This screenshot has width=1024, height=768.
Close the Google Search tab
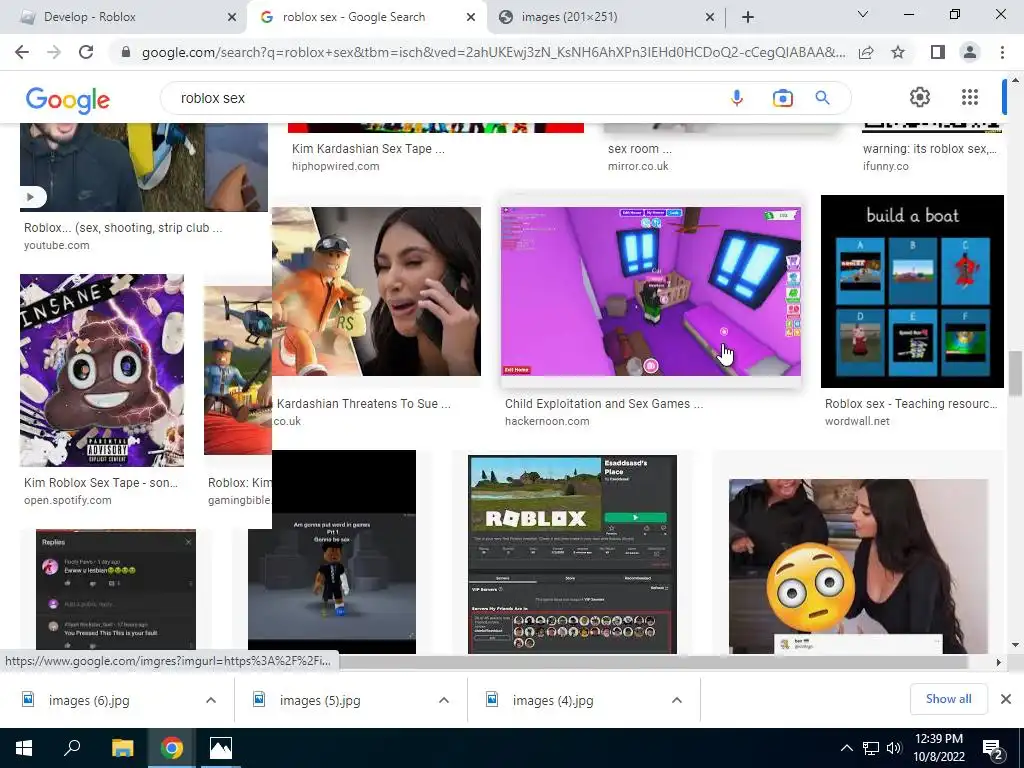pyautogui.click(x=471, y=17)
